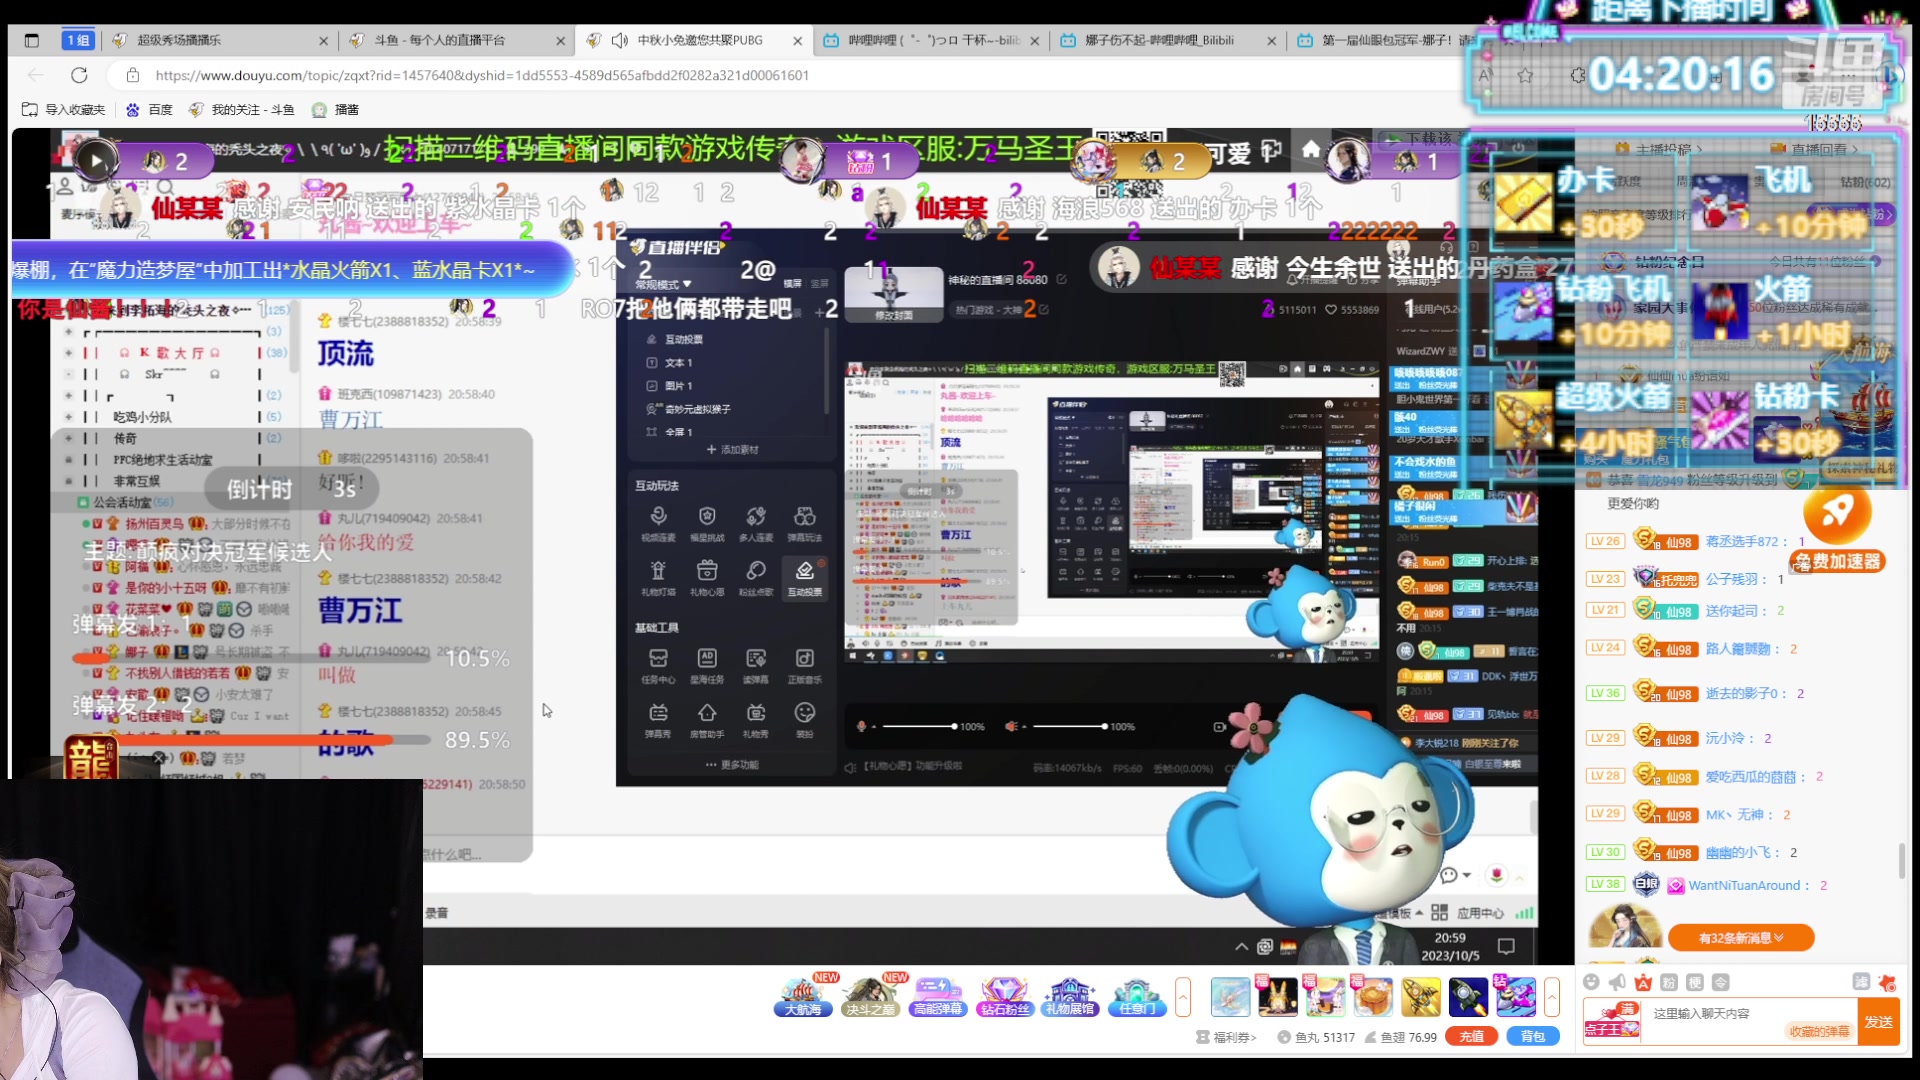Open the 背包 backpack button
The height and width of the screenshot is (1080, 1920).
tap(1533, 1037)
